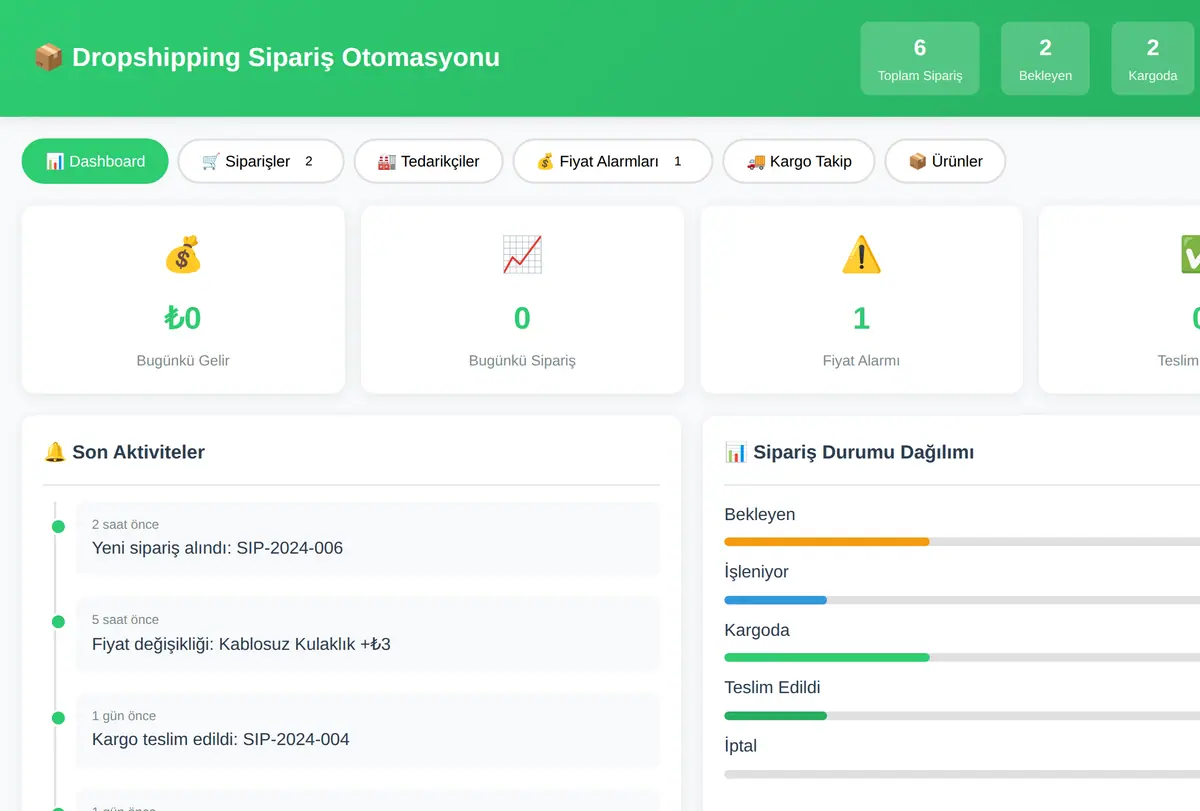This screenshot has height=811, width=1200.
Task: Click the orange Bekleyen progress bar
Action: (x=827, y=542)
